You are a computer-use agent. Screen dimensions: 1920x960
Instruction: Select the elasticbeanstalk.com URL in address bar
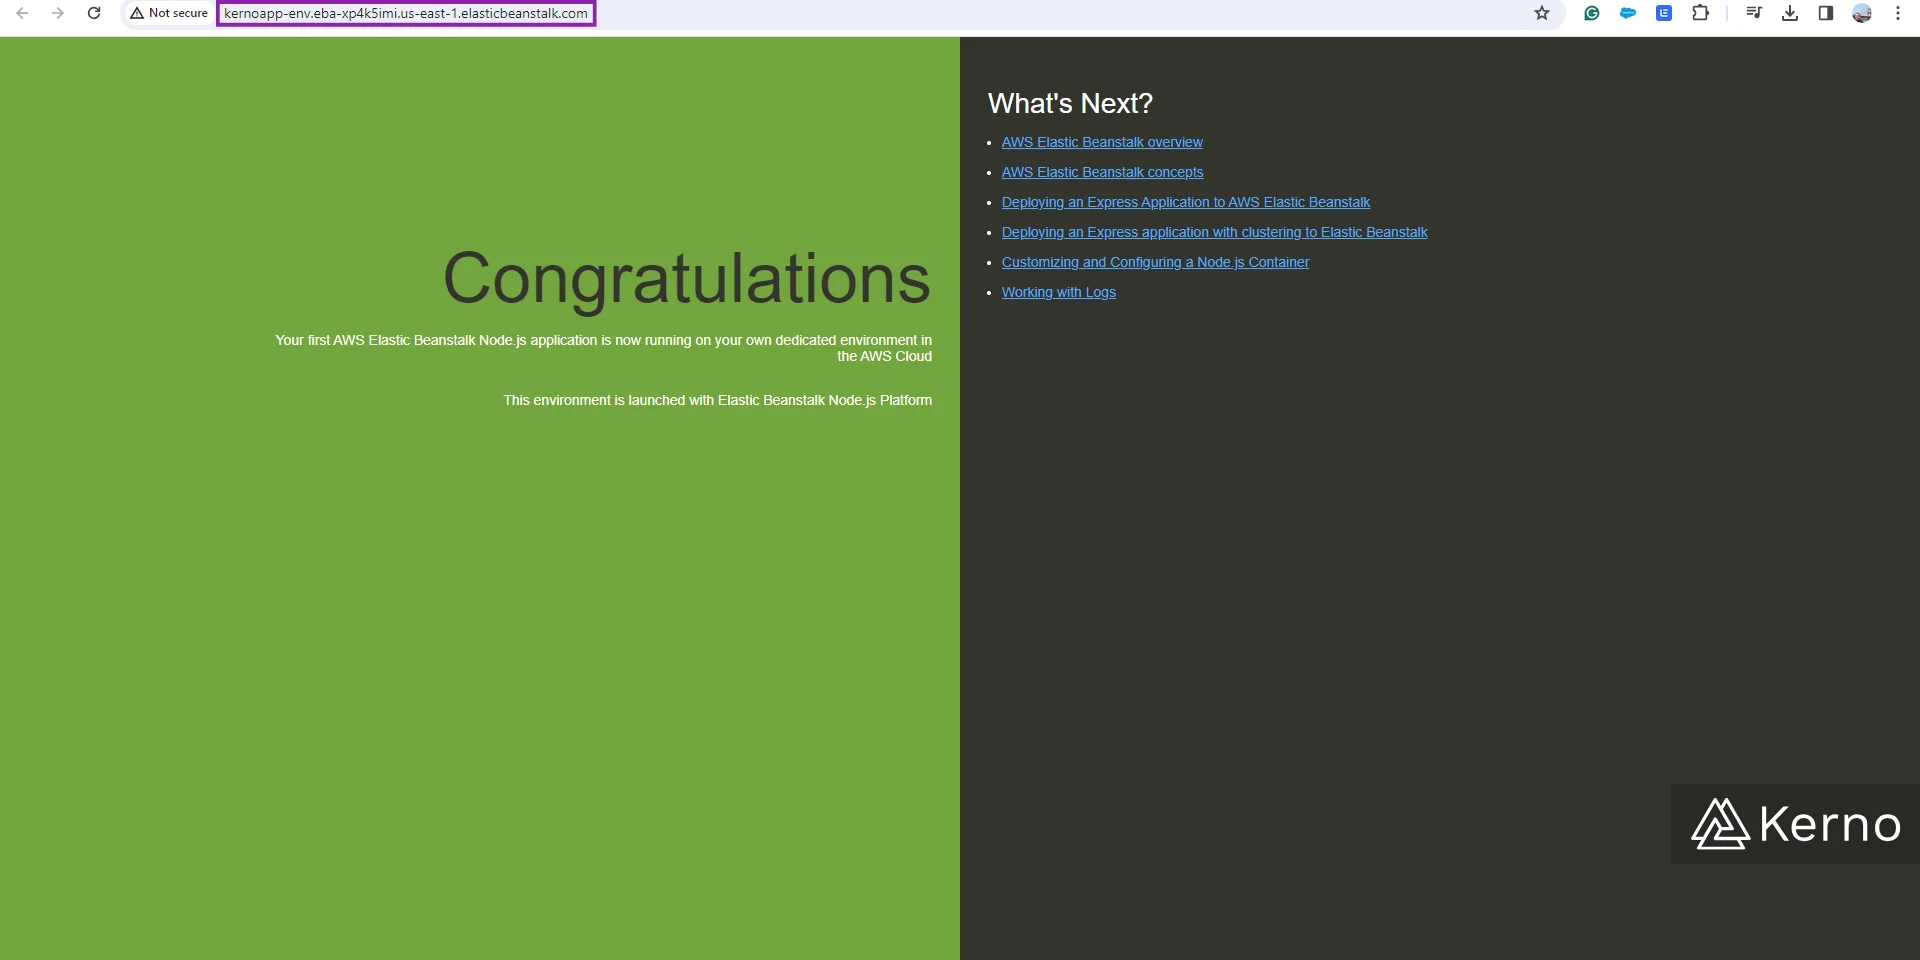coord(406,13)
